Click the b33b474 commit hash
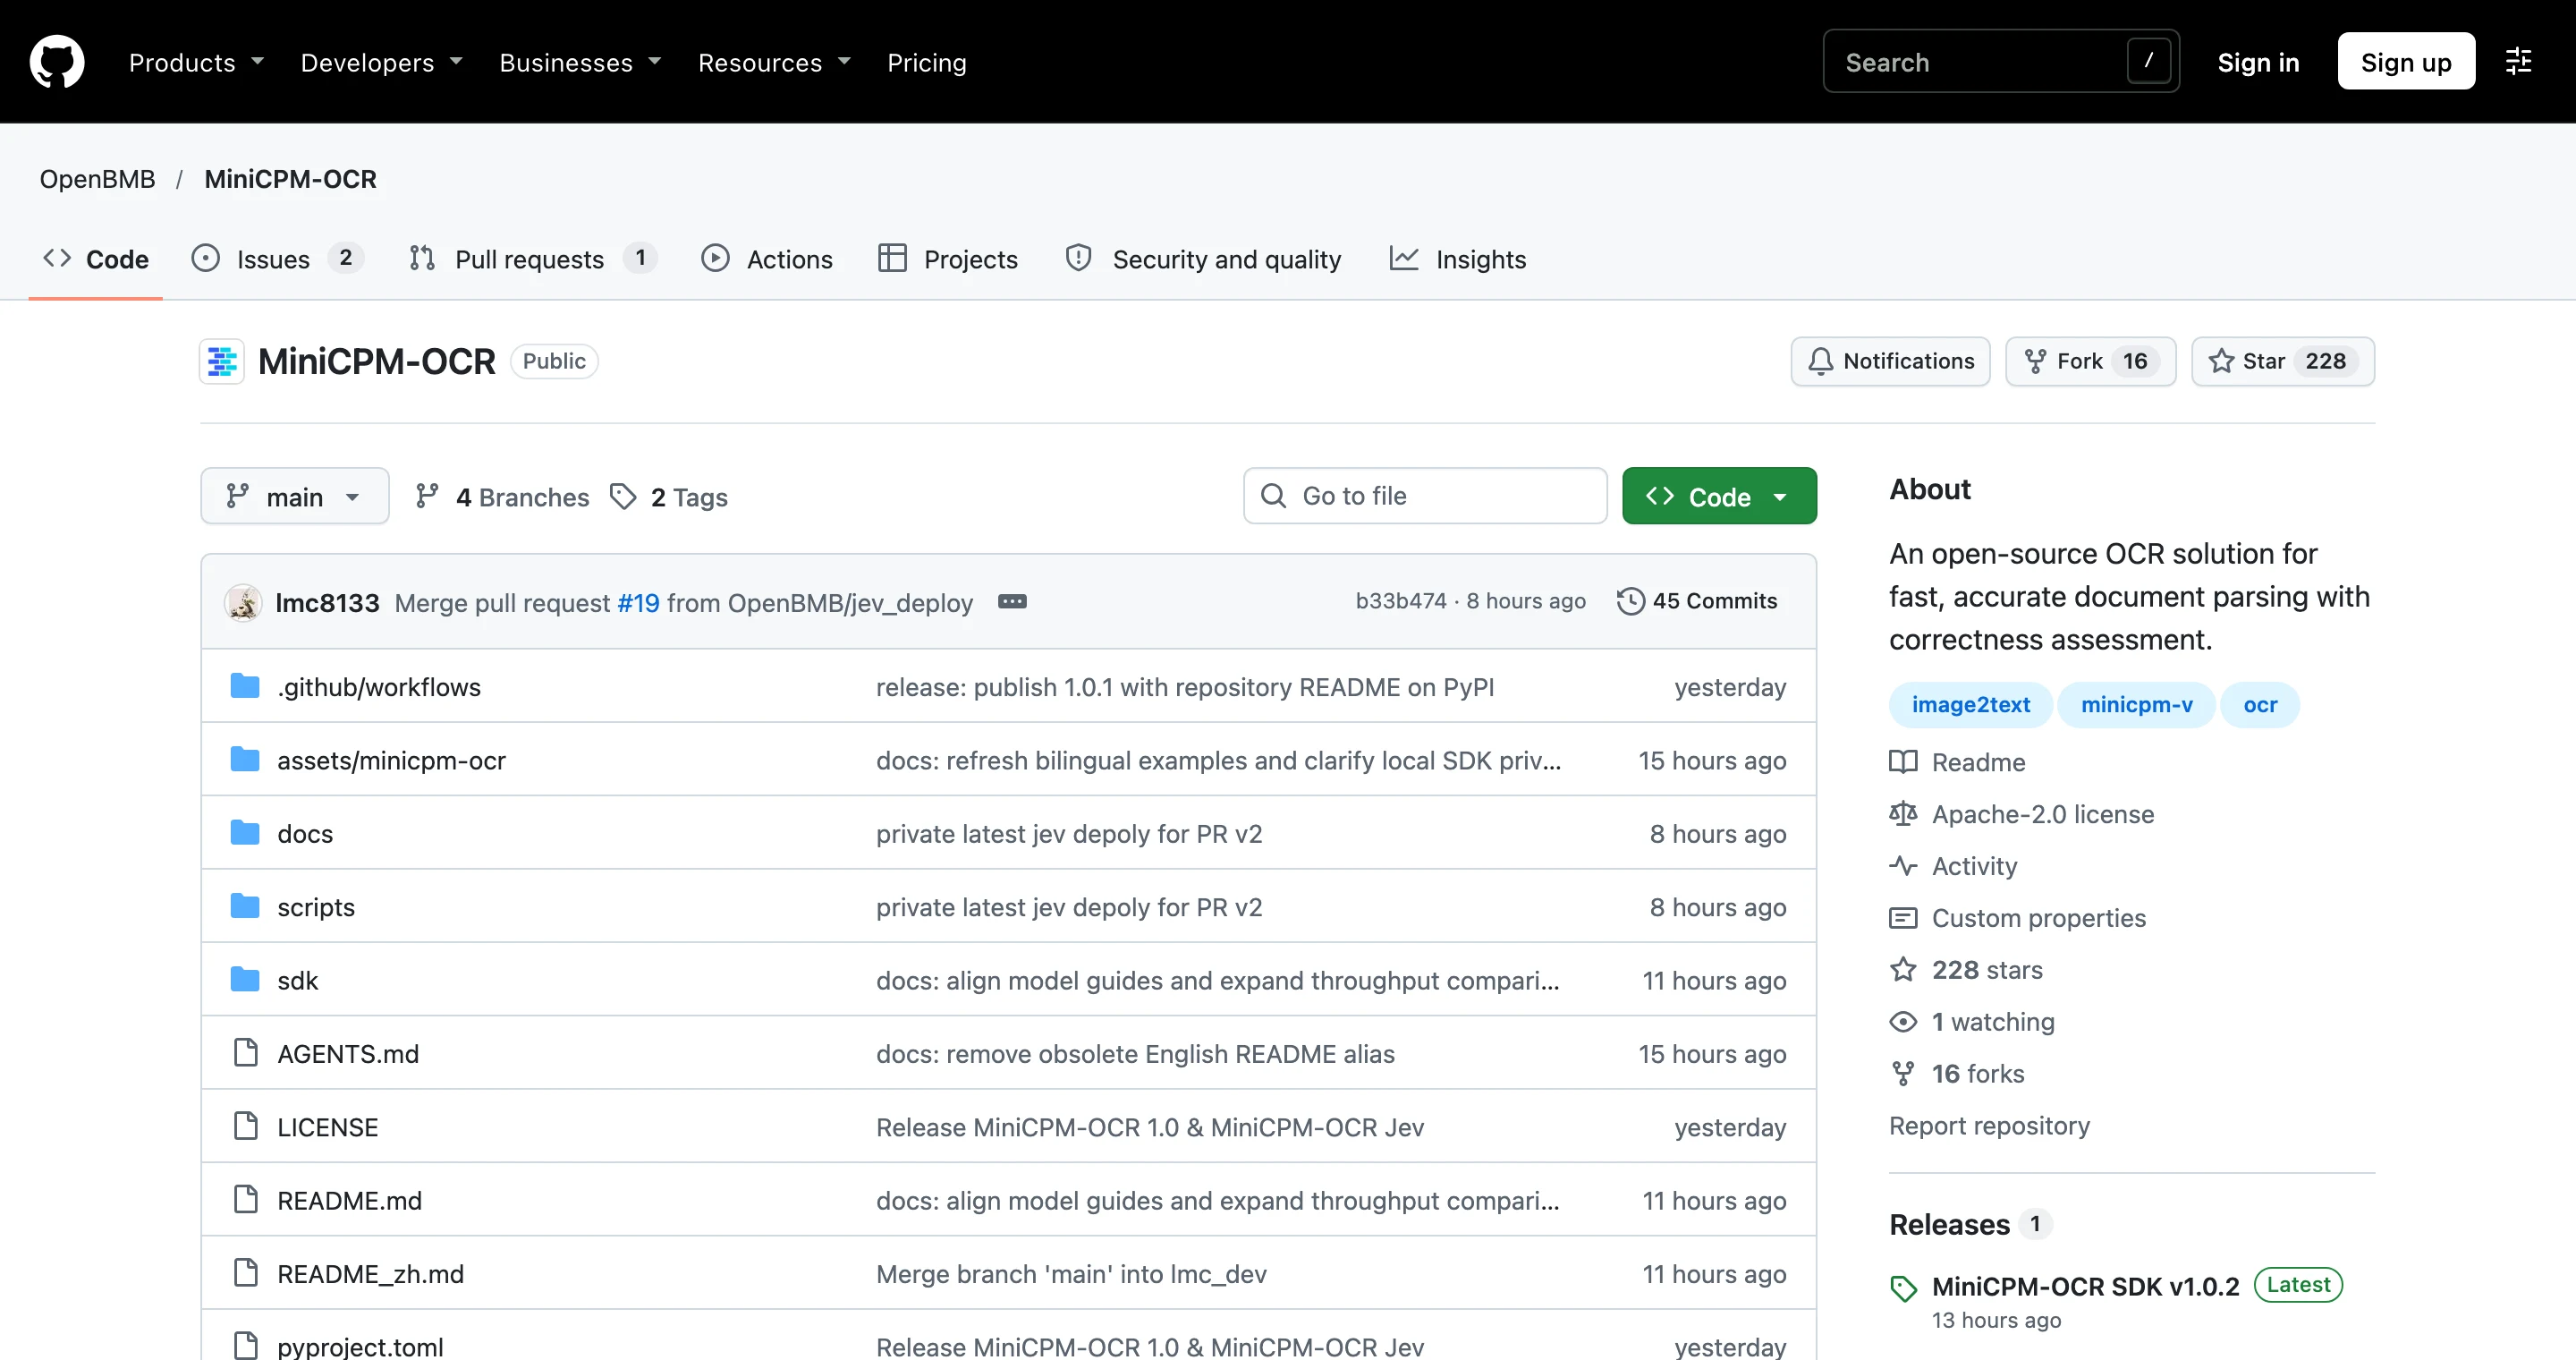2576x1360 pixels. click(1400, 601)
